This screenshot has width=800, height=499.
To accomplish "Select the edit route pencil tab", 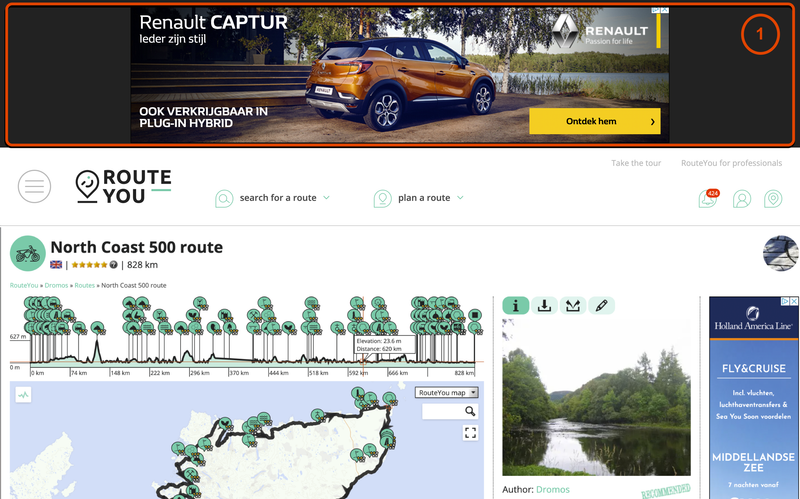I will [602, 306].
